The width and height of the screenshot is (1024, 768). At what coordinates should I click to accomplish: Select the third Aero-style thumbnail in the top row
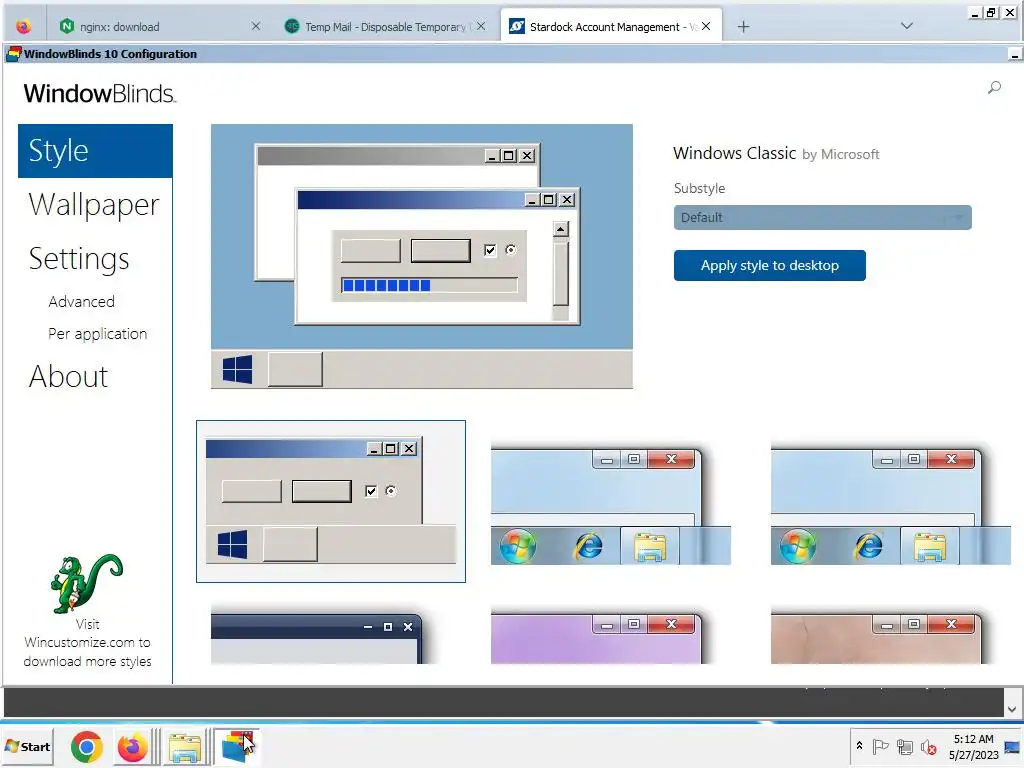click(x=890, y=503)
